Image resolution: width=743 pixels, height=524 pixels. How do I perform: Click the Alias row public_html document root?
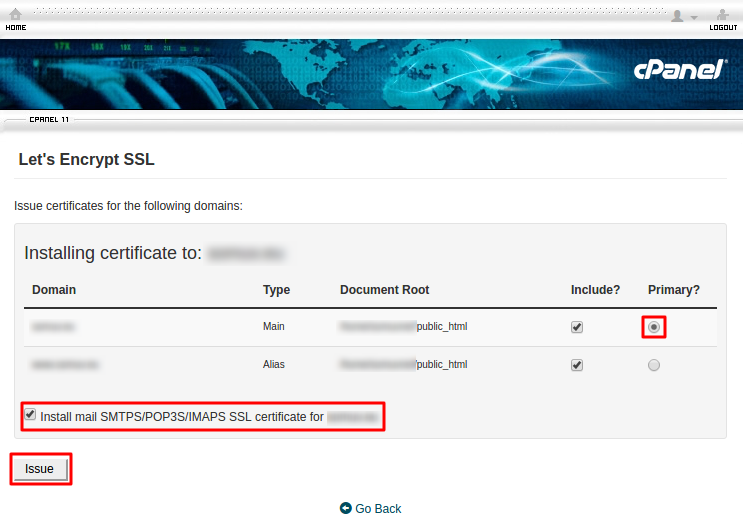click(442, 364)
